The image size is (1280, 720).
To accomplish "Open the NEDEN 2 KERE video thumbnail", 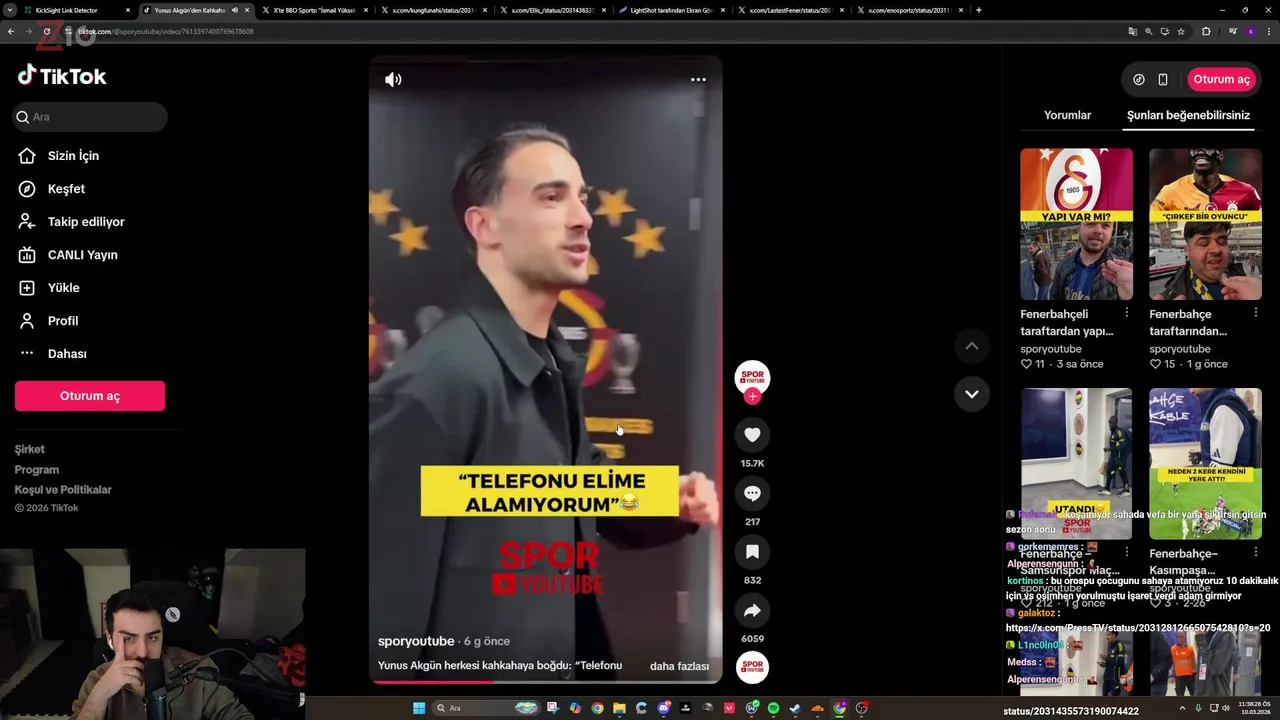I will [x=1205, y=464].
